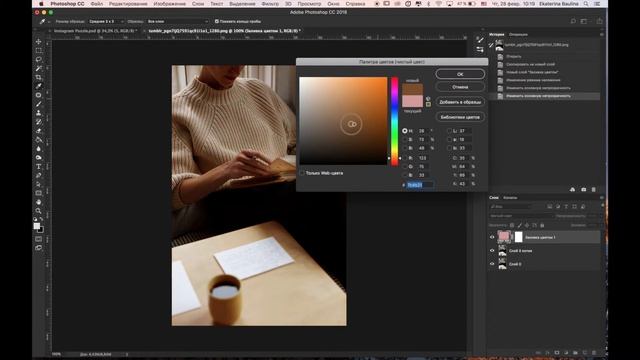
Task: Select the Crop tool
Action: point(38,78)
